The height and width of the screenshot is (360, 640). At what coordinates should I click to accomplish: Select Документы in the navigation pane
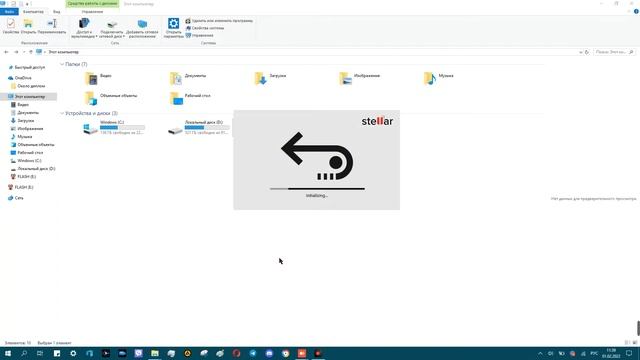(25, 112)
